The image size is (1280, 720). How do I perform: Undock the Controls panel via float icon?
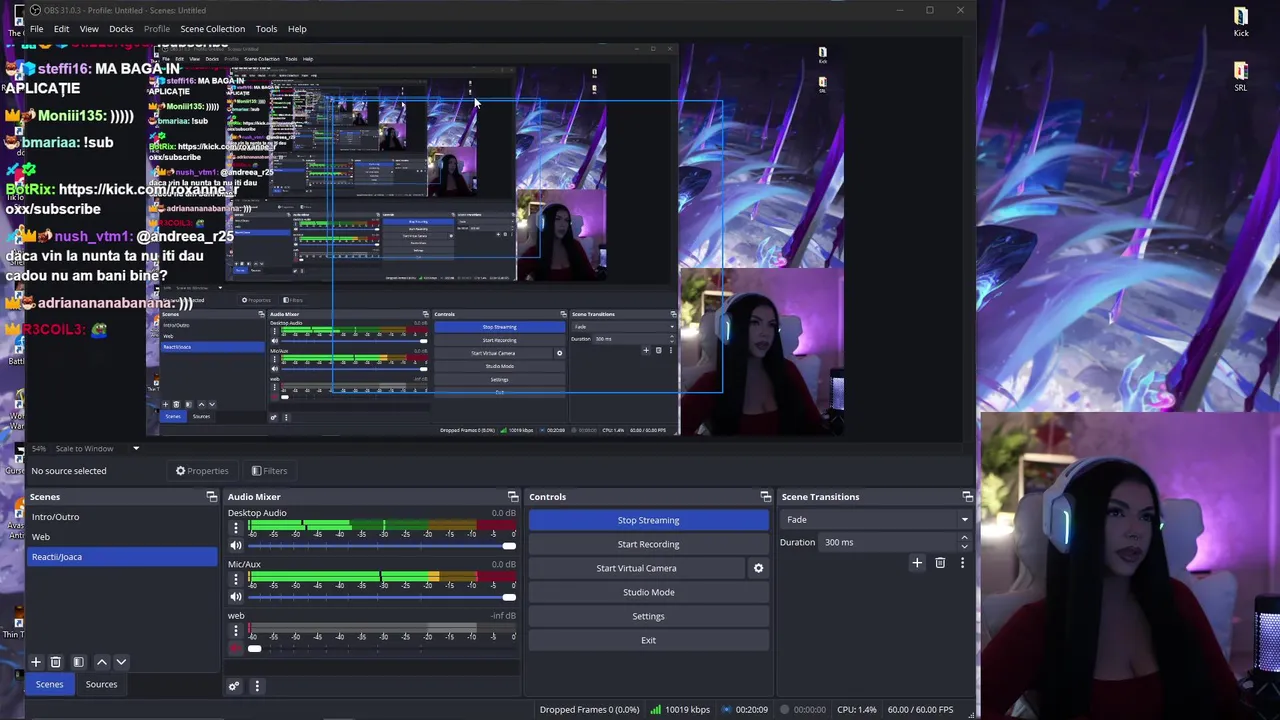click(x=766, y=497)
